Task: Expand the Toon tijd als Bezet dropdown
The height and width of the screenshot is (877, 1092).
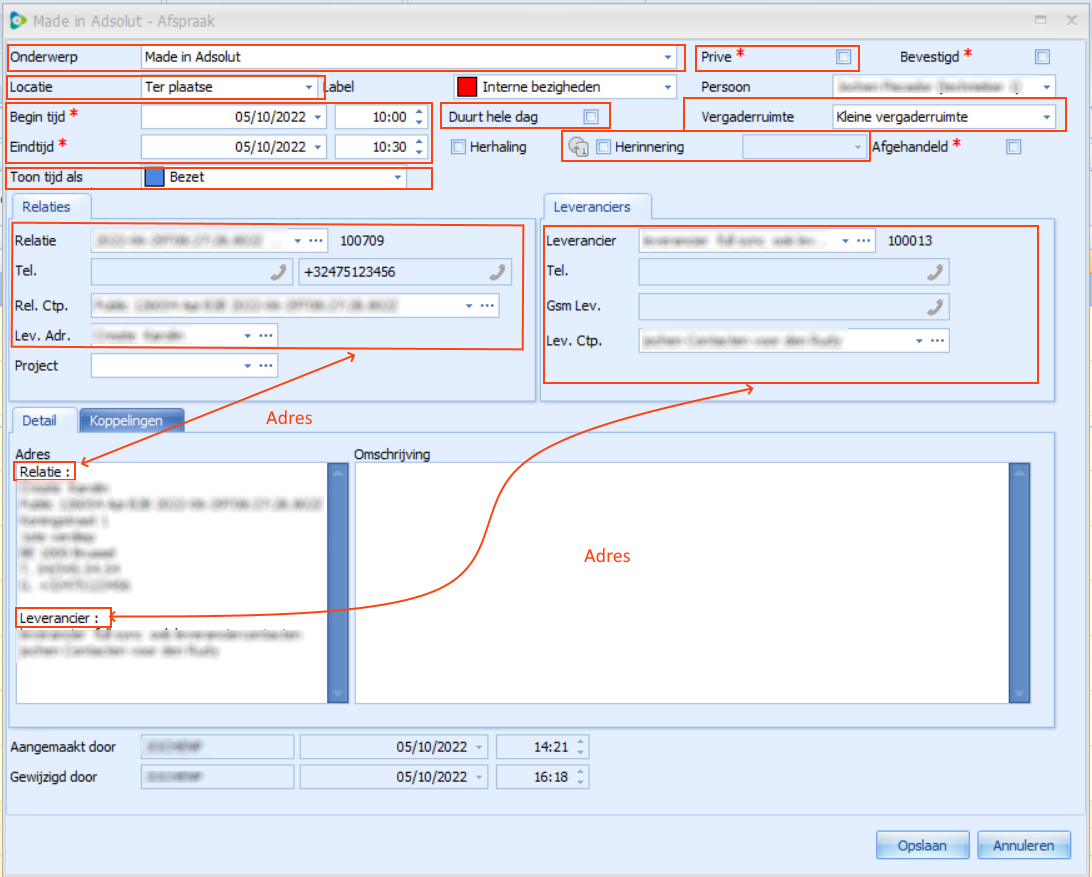Action: [x=398, y=177]
